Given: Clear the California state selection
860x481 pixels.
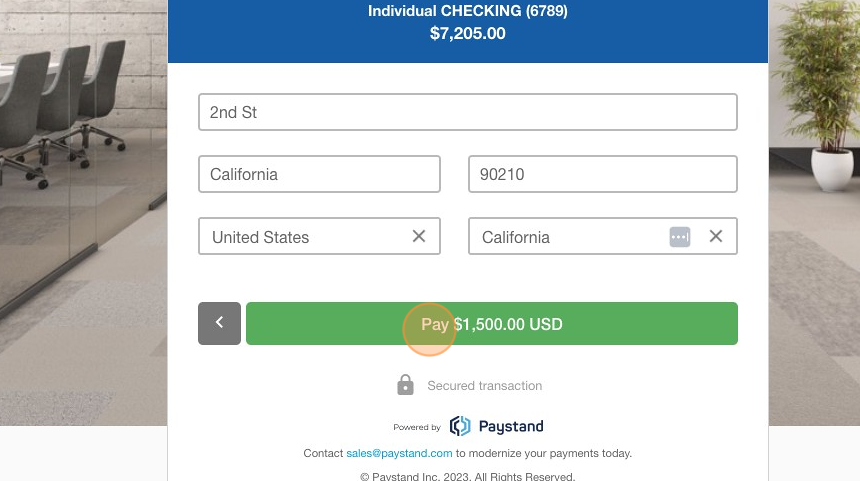Looking at the screenshot, I should coord(716,236).
